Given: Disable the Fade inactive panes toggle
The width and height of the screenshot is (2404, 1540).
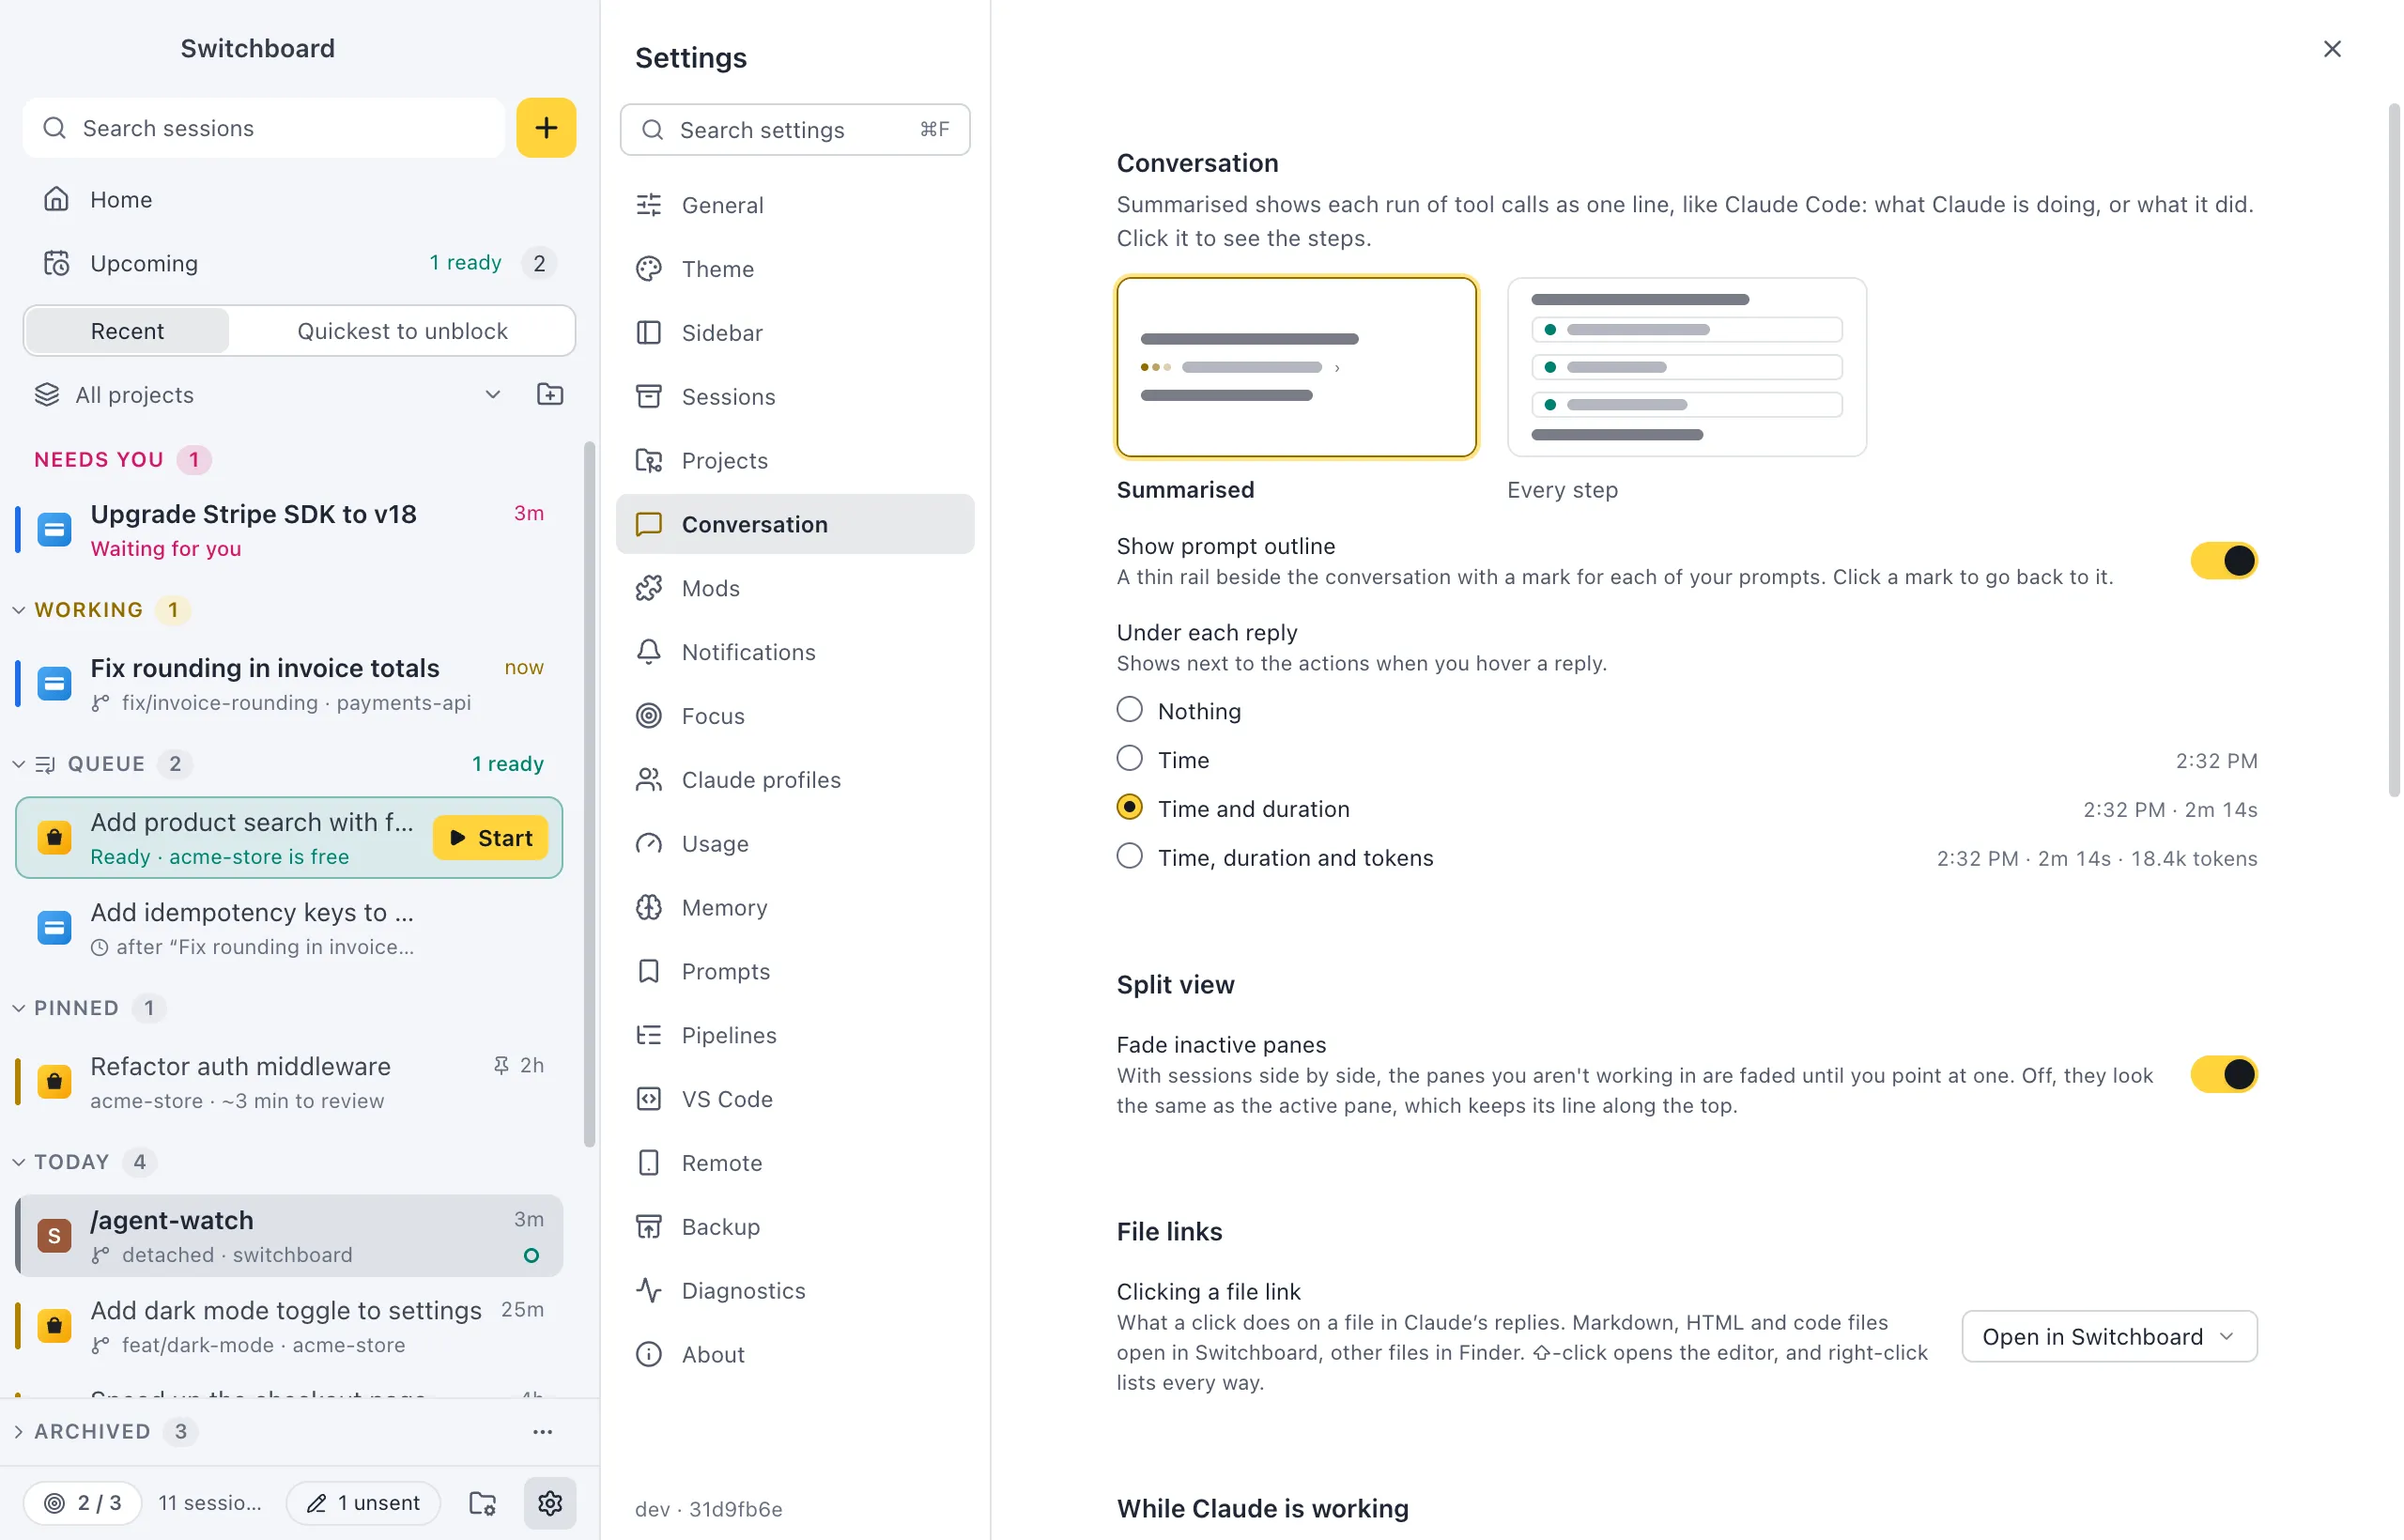Looking at the screenshot, I should pos(2224,1075).
